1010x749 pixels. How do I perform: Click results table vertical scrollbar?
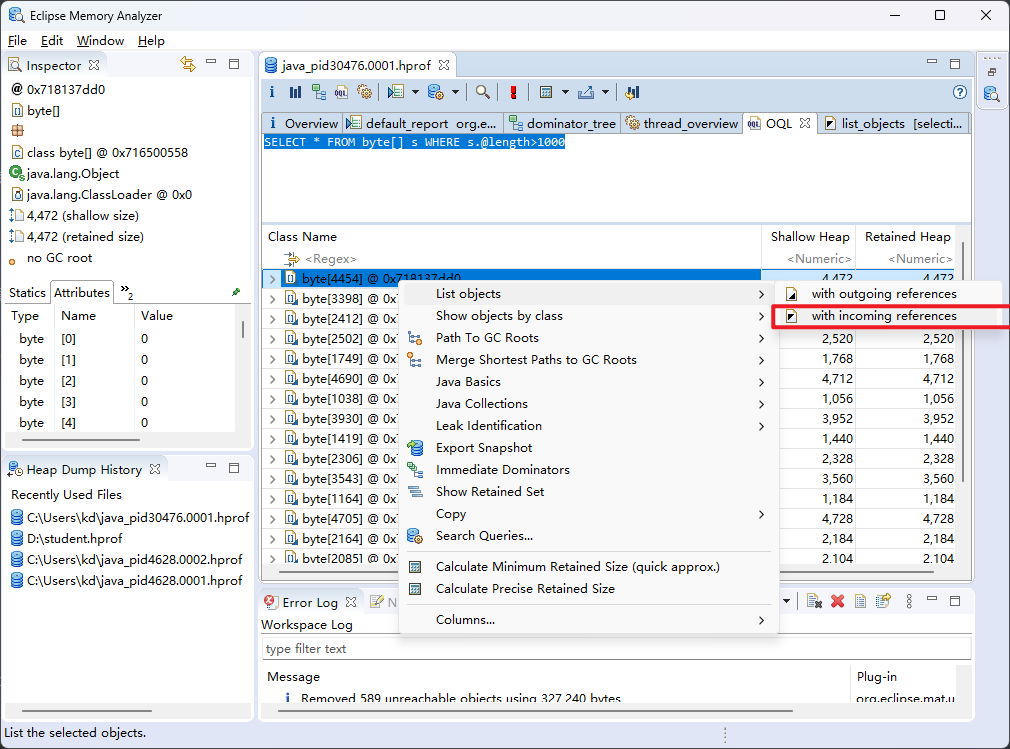[x=962, y=361]
